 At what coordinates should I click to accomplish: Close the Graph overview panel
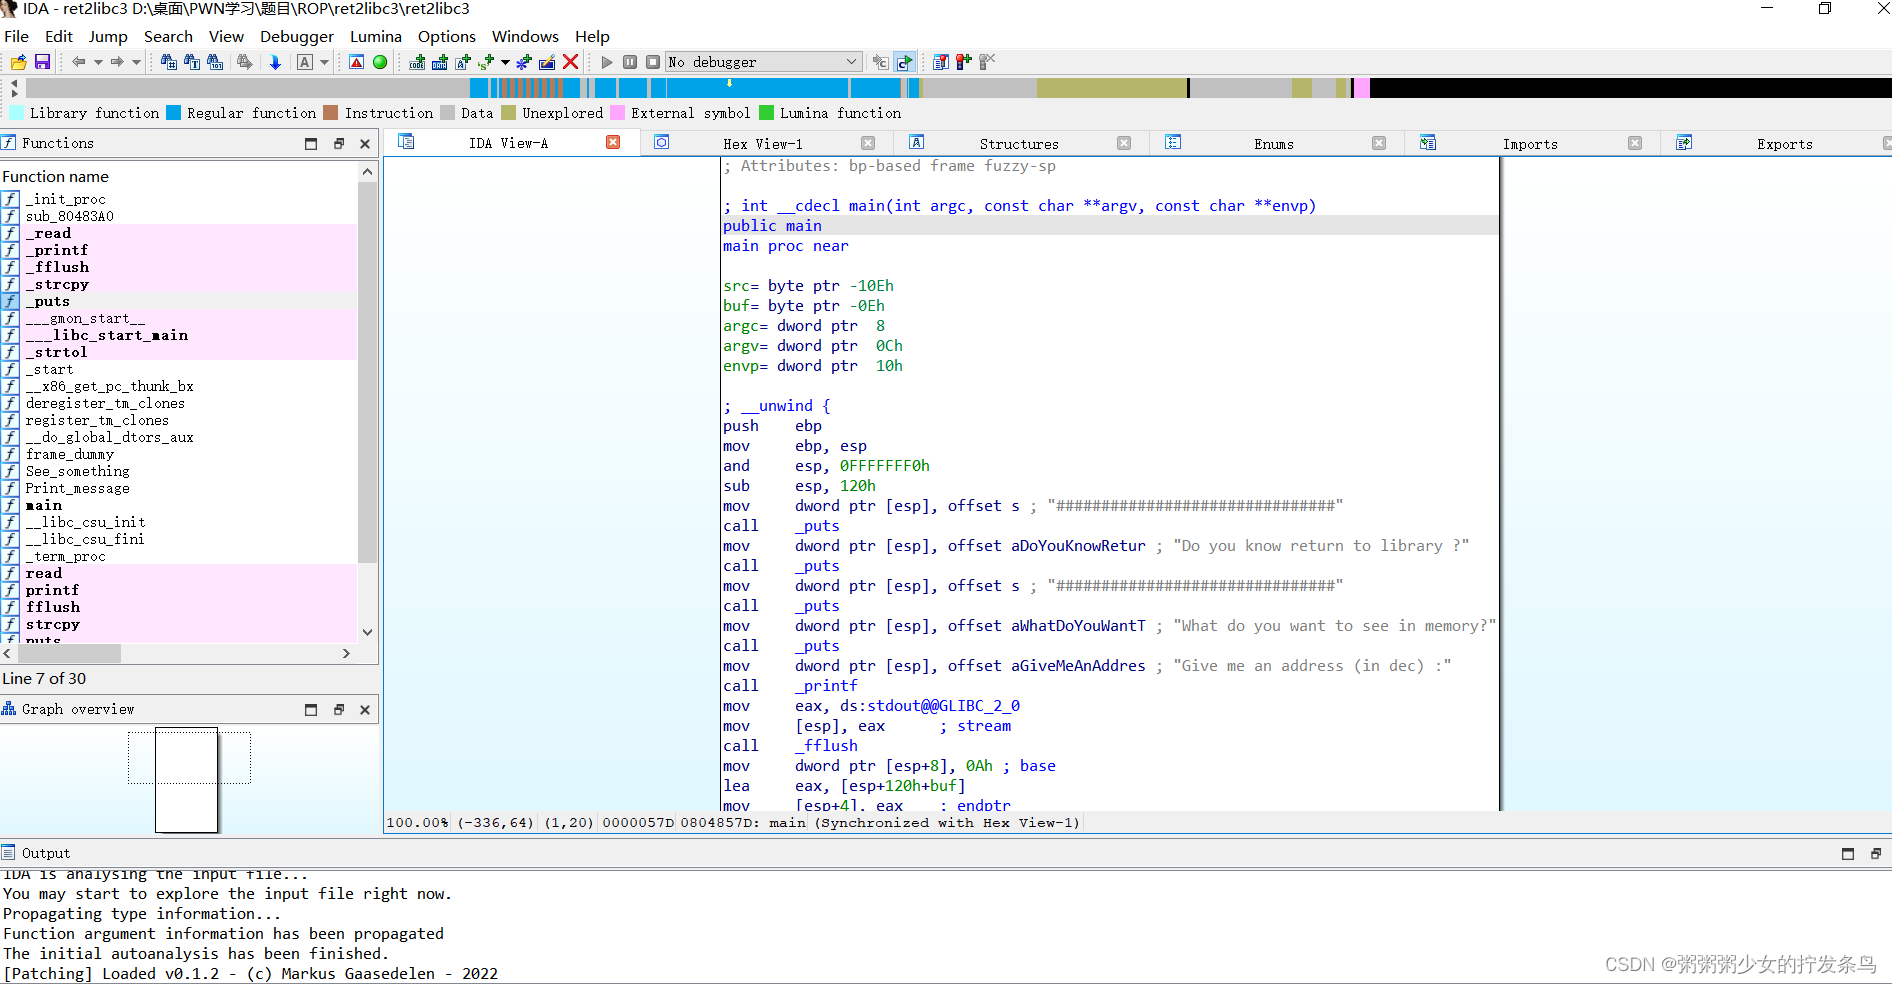365,710
